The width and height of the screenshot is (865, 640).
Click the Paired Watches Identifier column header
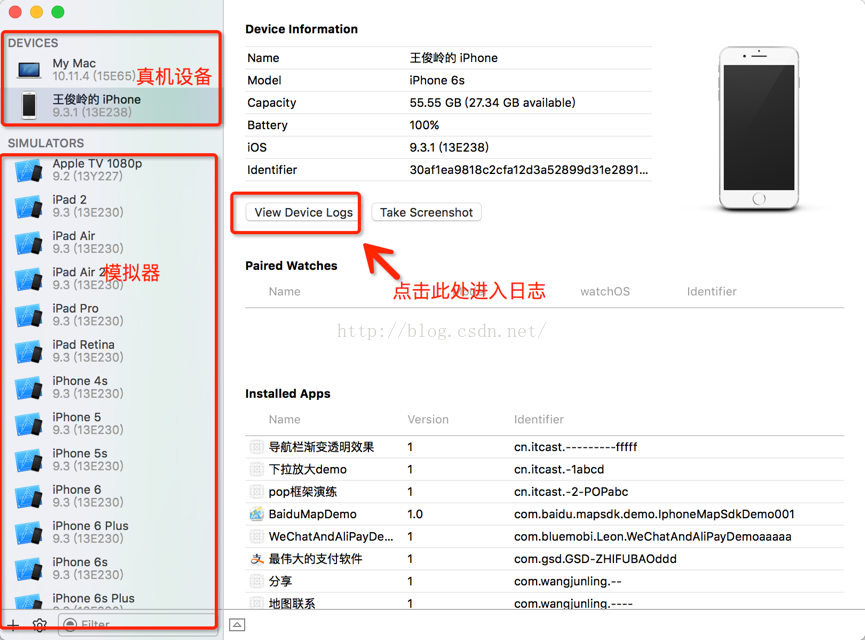coord(712,291)
